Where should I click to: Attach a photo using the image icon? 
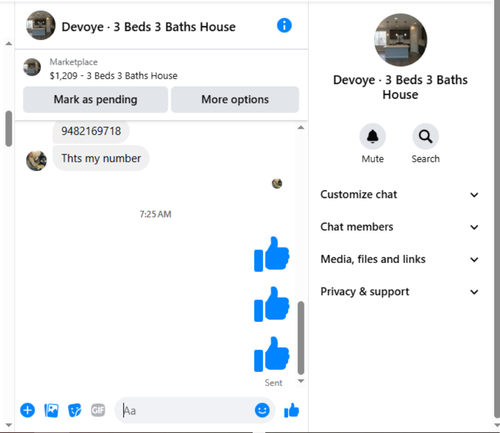51,410
